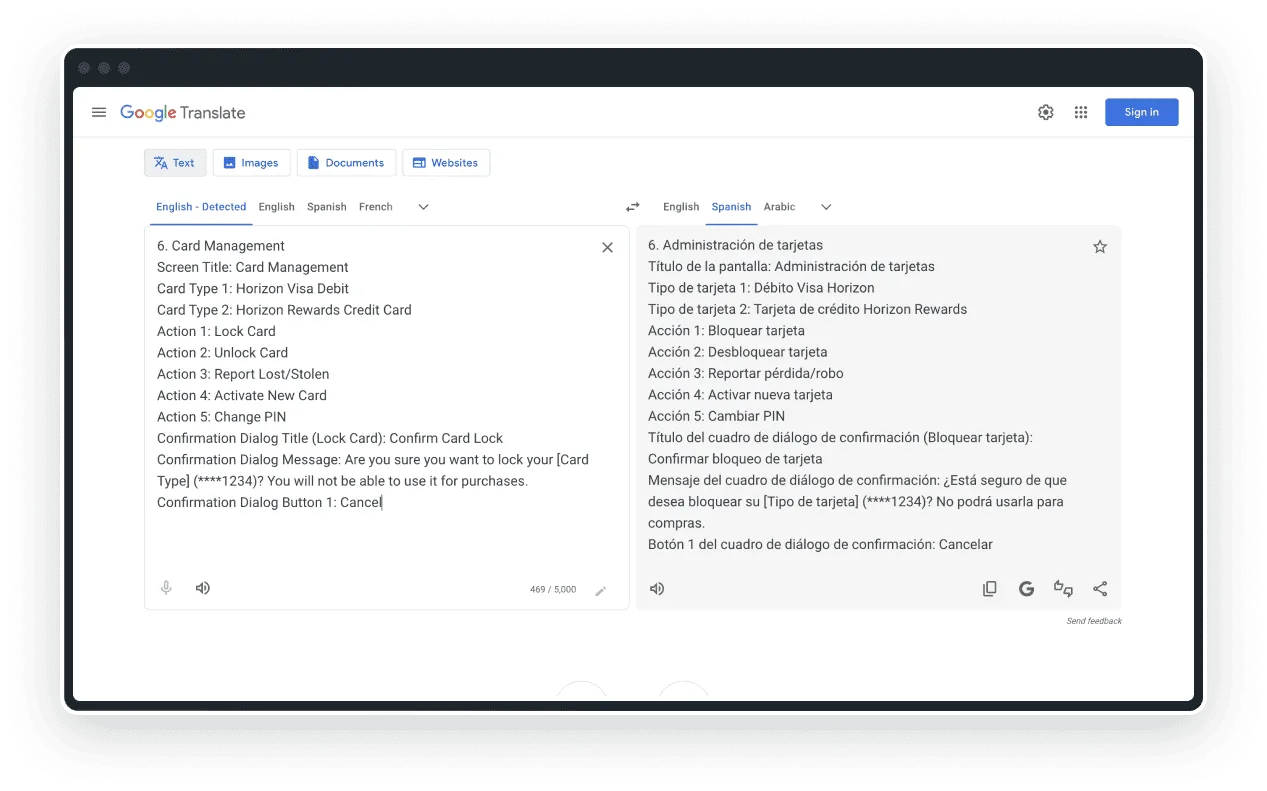
Task: Open the main navigation hamburger menu
Action: click(x=99, y=112)
